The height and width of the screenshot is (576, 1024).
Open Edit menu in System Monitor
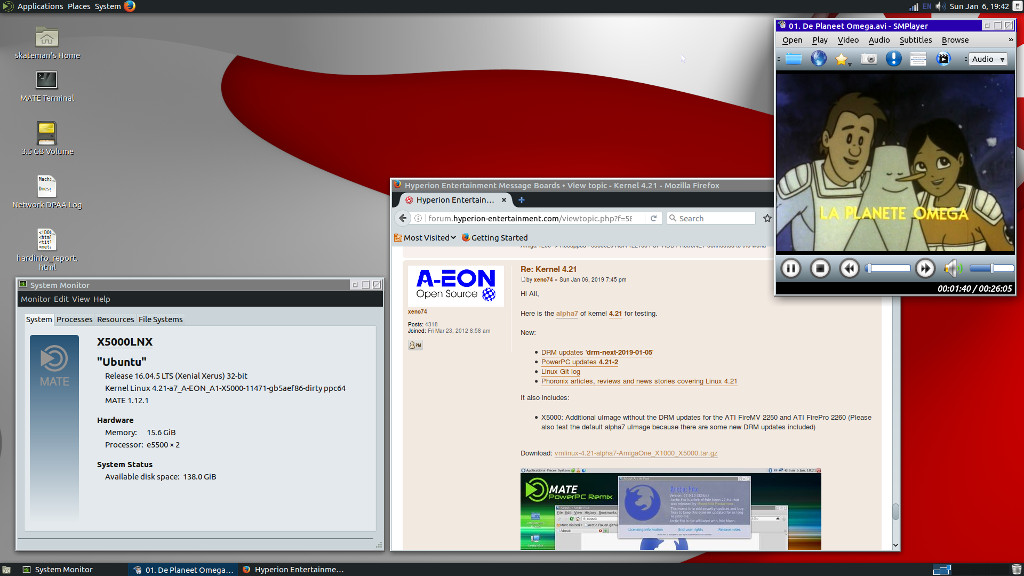click(x=61, y=299)
